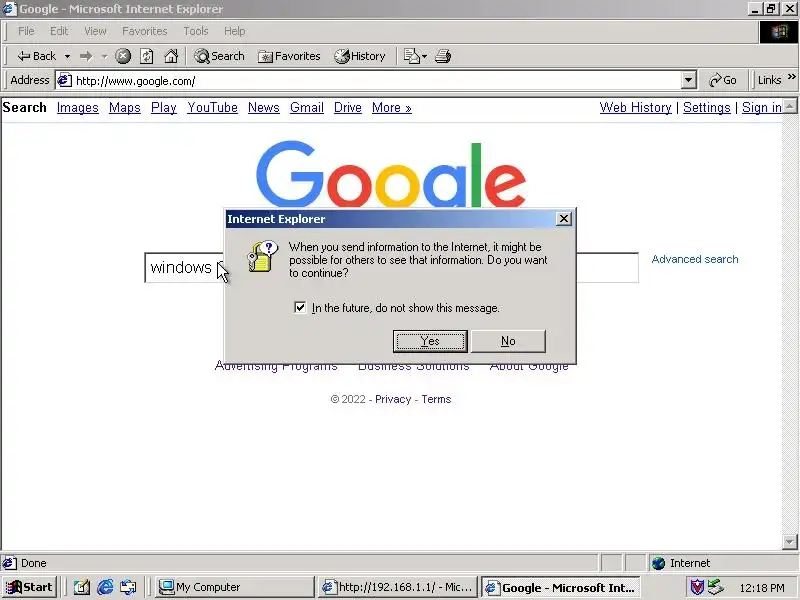Click the Sign in link
The width and height of the screenshot is (800, 600).
[x=762, y=108]
